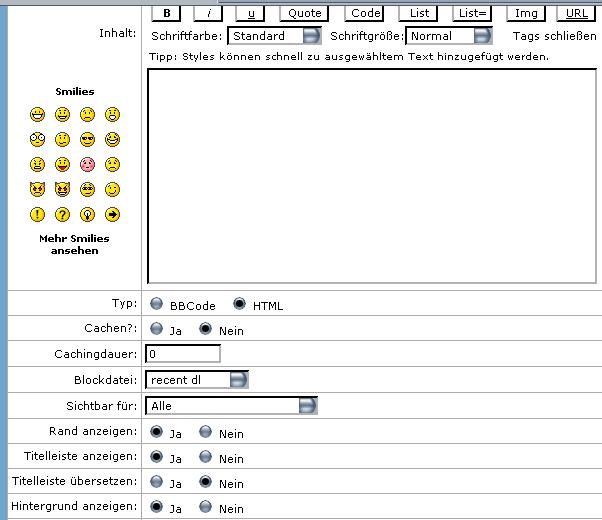
Task: Select Nein for Rand anzeigen
Action: (205, 432)
